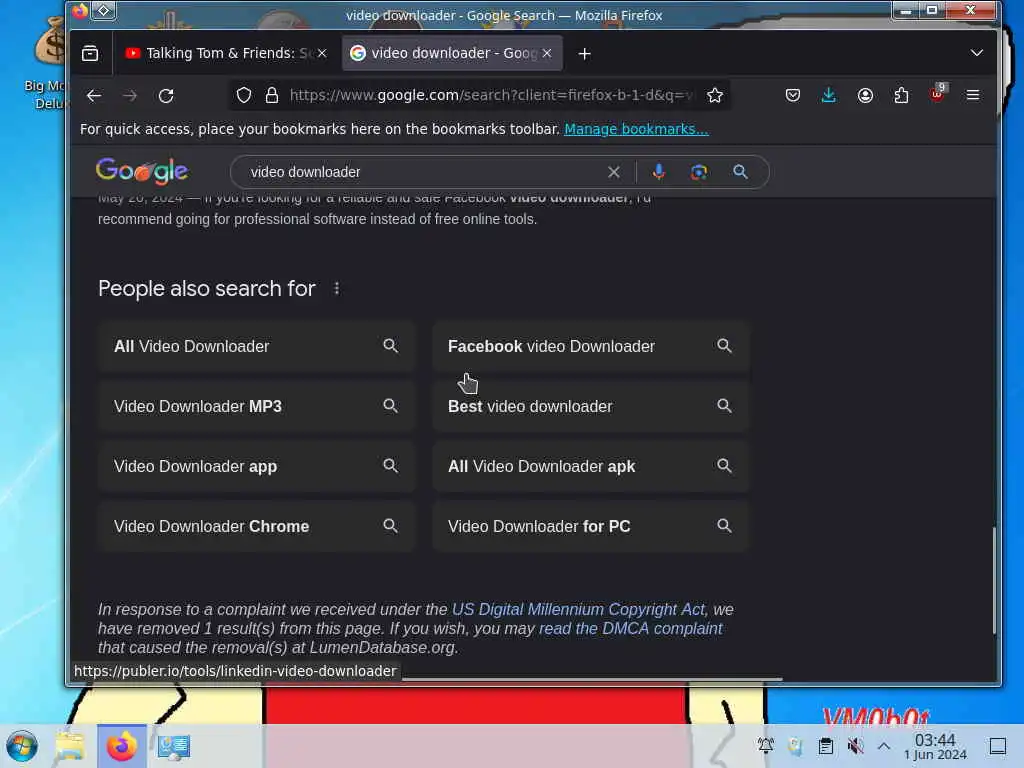Expand the list all tabs chevron
1024x768 pixels.
(976, 53)
